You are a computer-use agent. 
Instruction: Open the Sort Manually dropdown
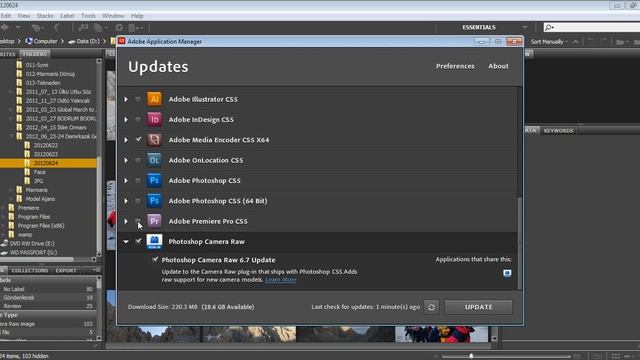[549, 42]
